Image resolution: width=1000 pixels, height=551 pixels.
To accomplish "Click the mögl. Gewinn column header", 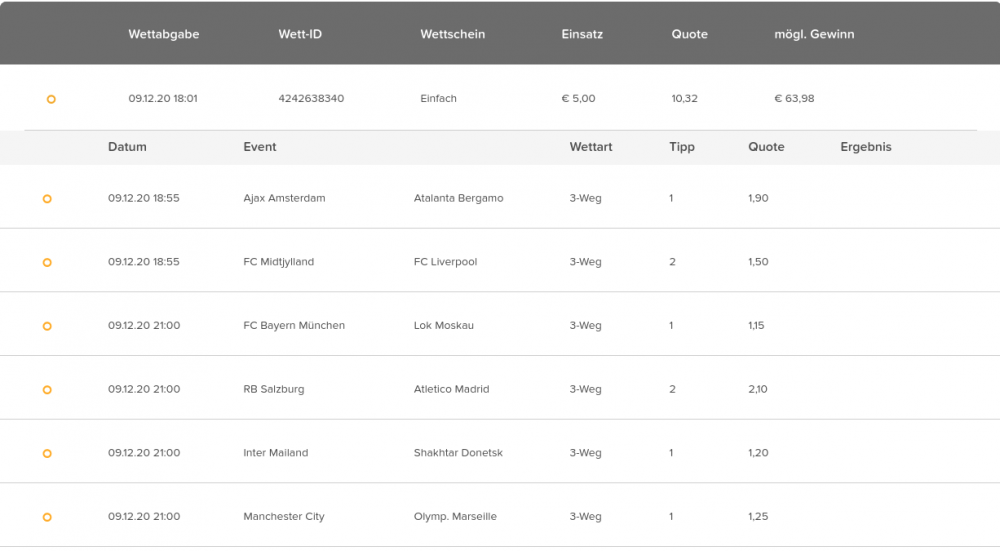I will coord(814,34).
